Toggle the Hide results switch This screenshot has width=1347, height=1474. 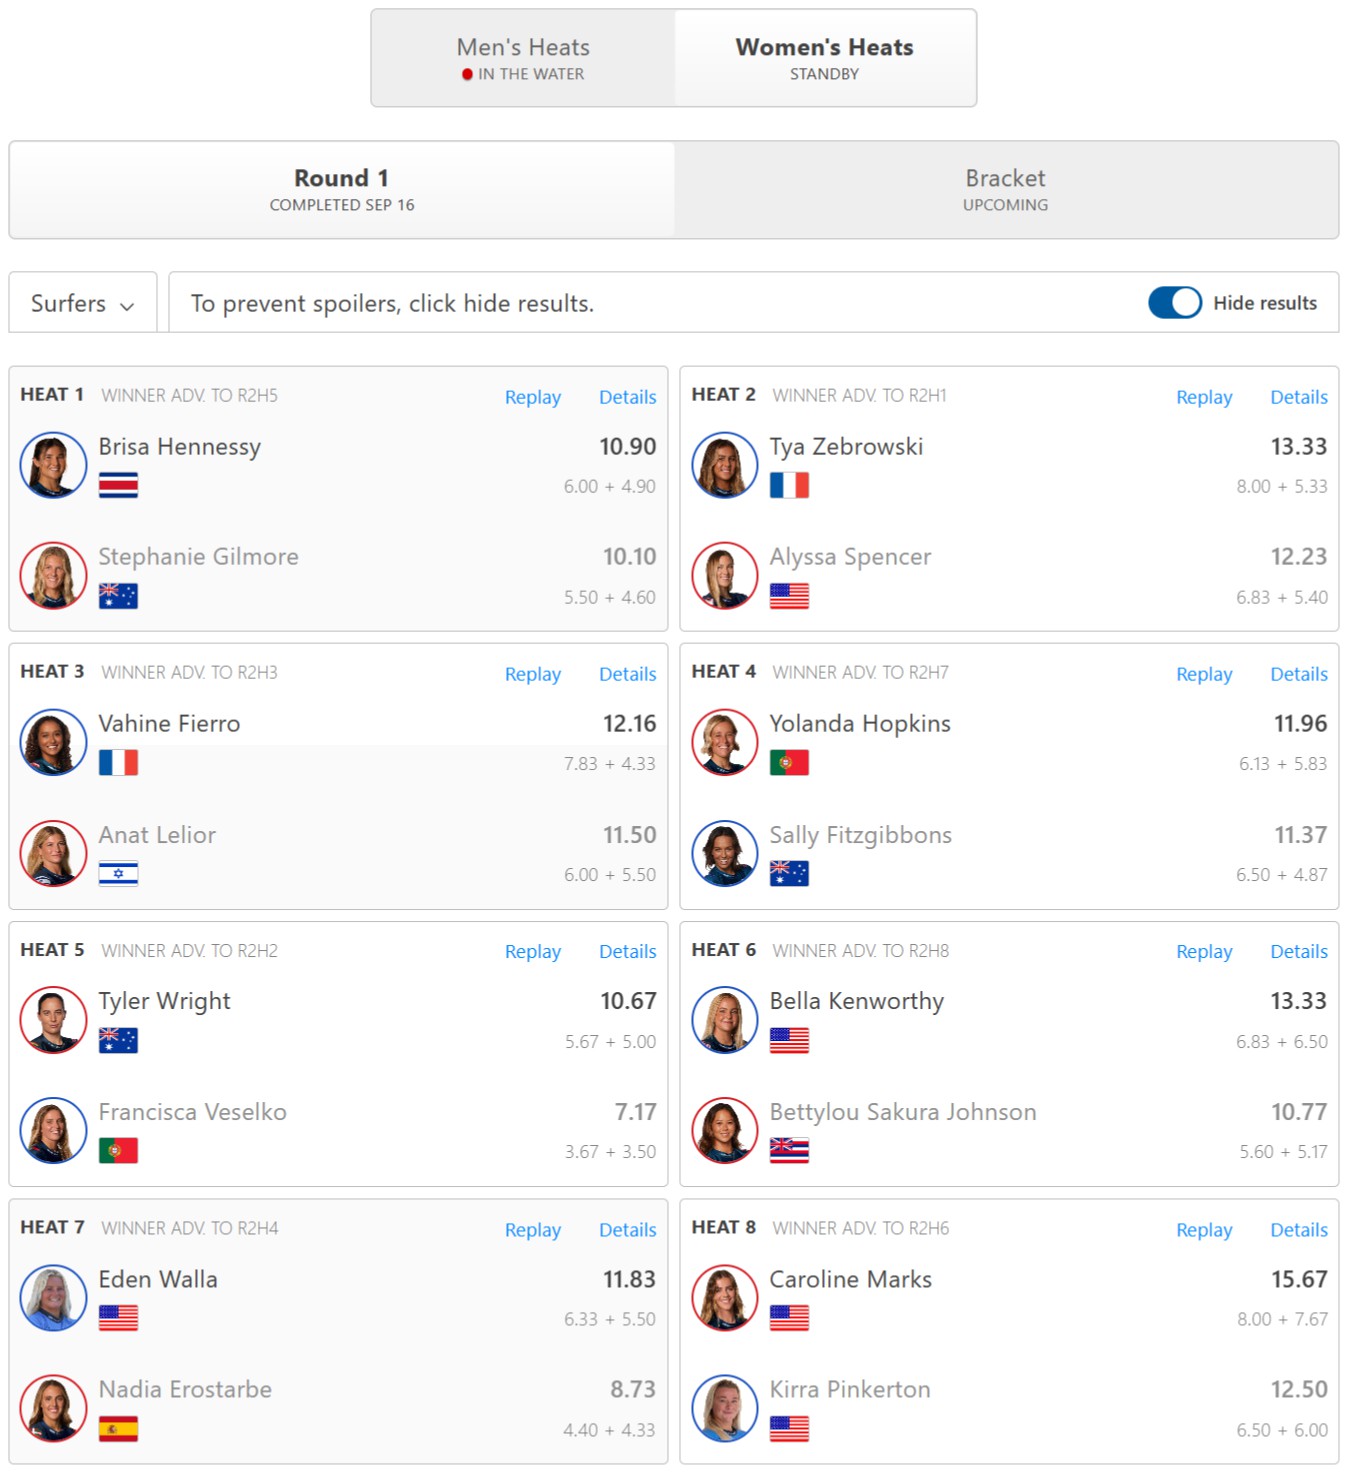(1174, 302)
